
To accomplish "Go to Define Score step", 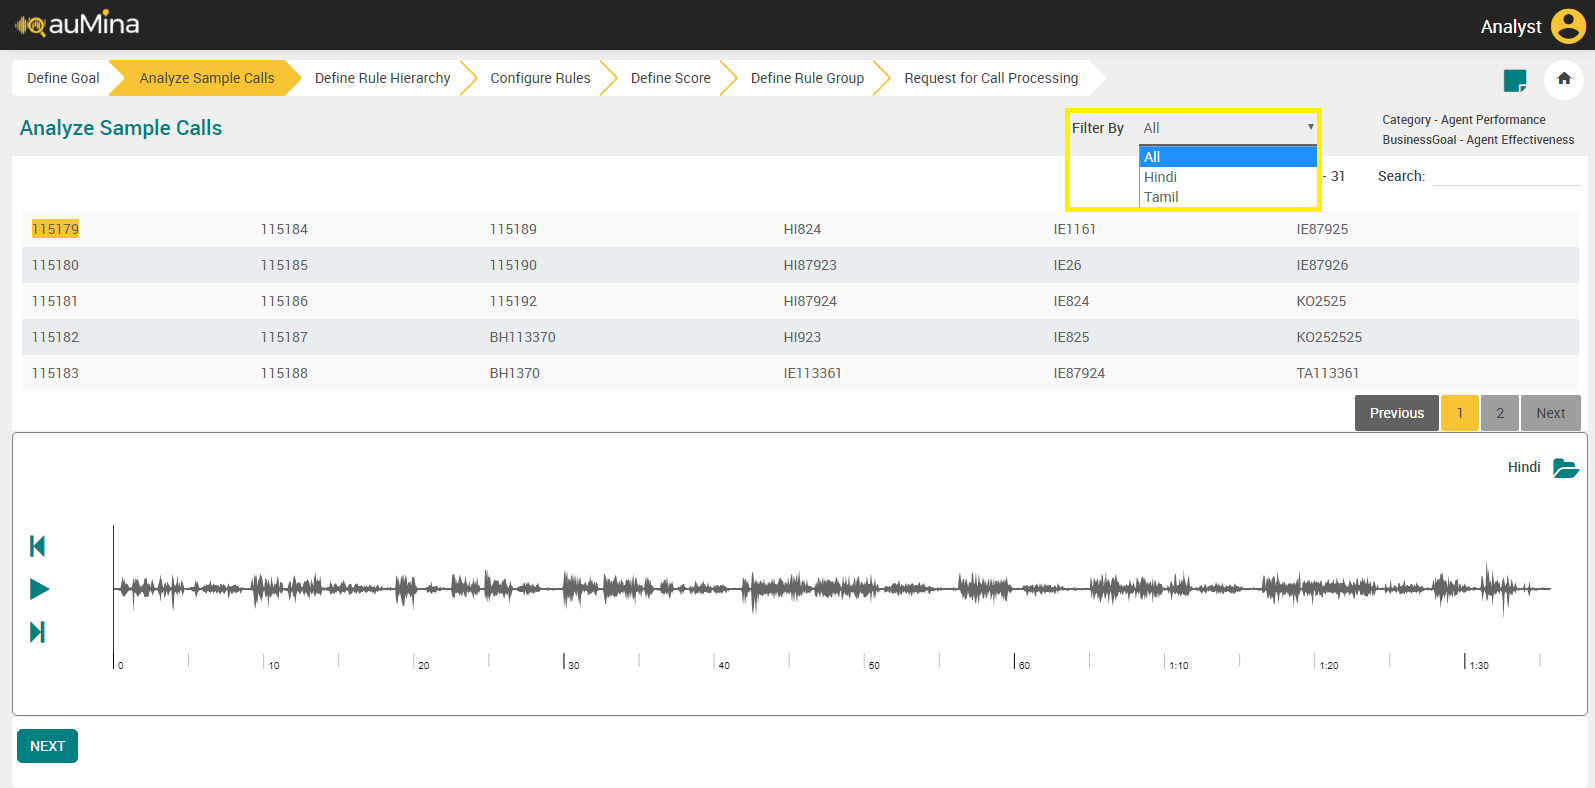I will coord(670,78).
